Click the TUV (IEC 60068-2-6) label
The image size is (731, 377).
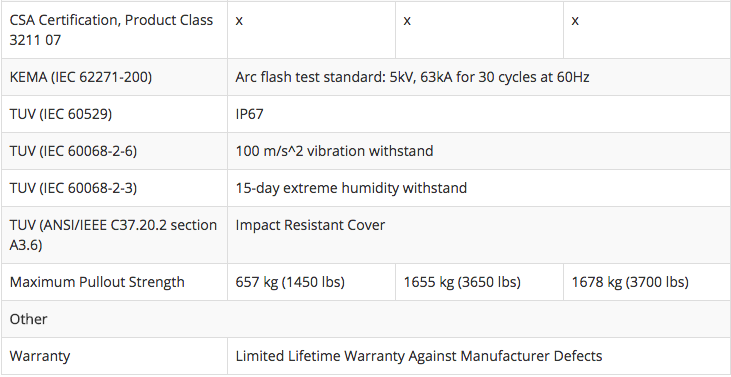pyautogui.click(x=73, y=151)
